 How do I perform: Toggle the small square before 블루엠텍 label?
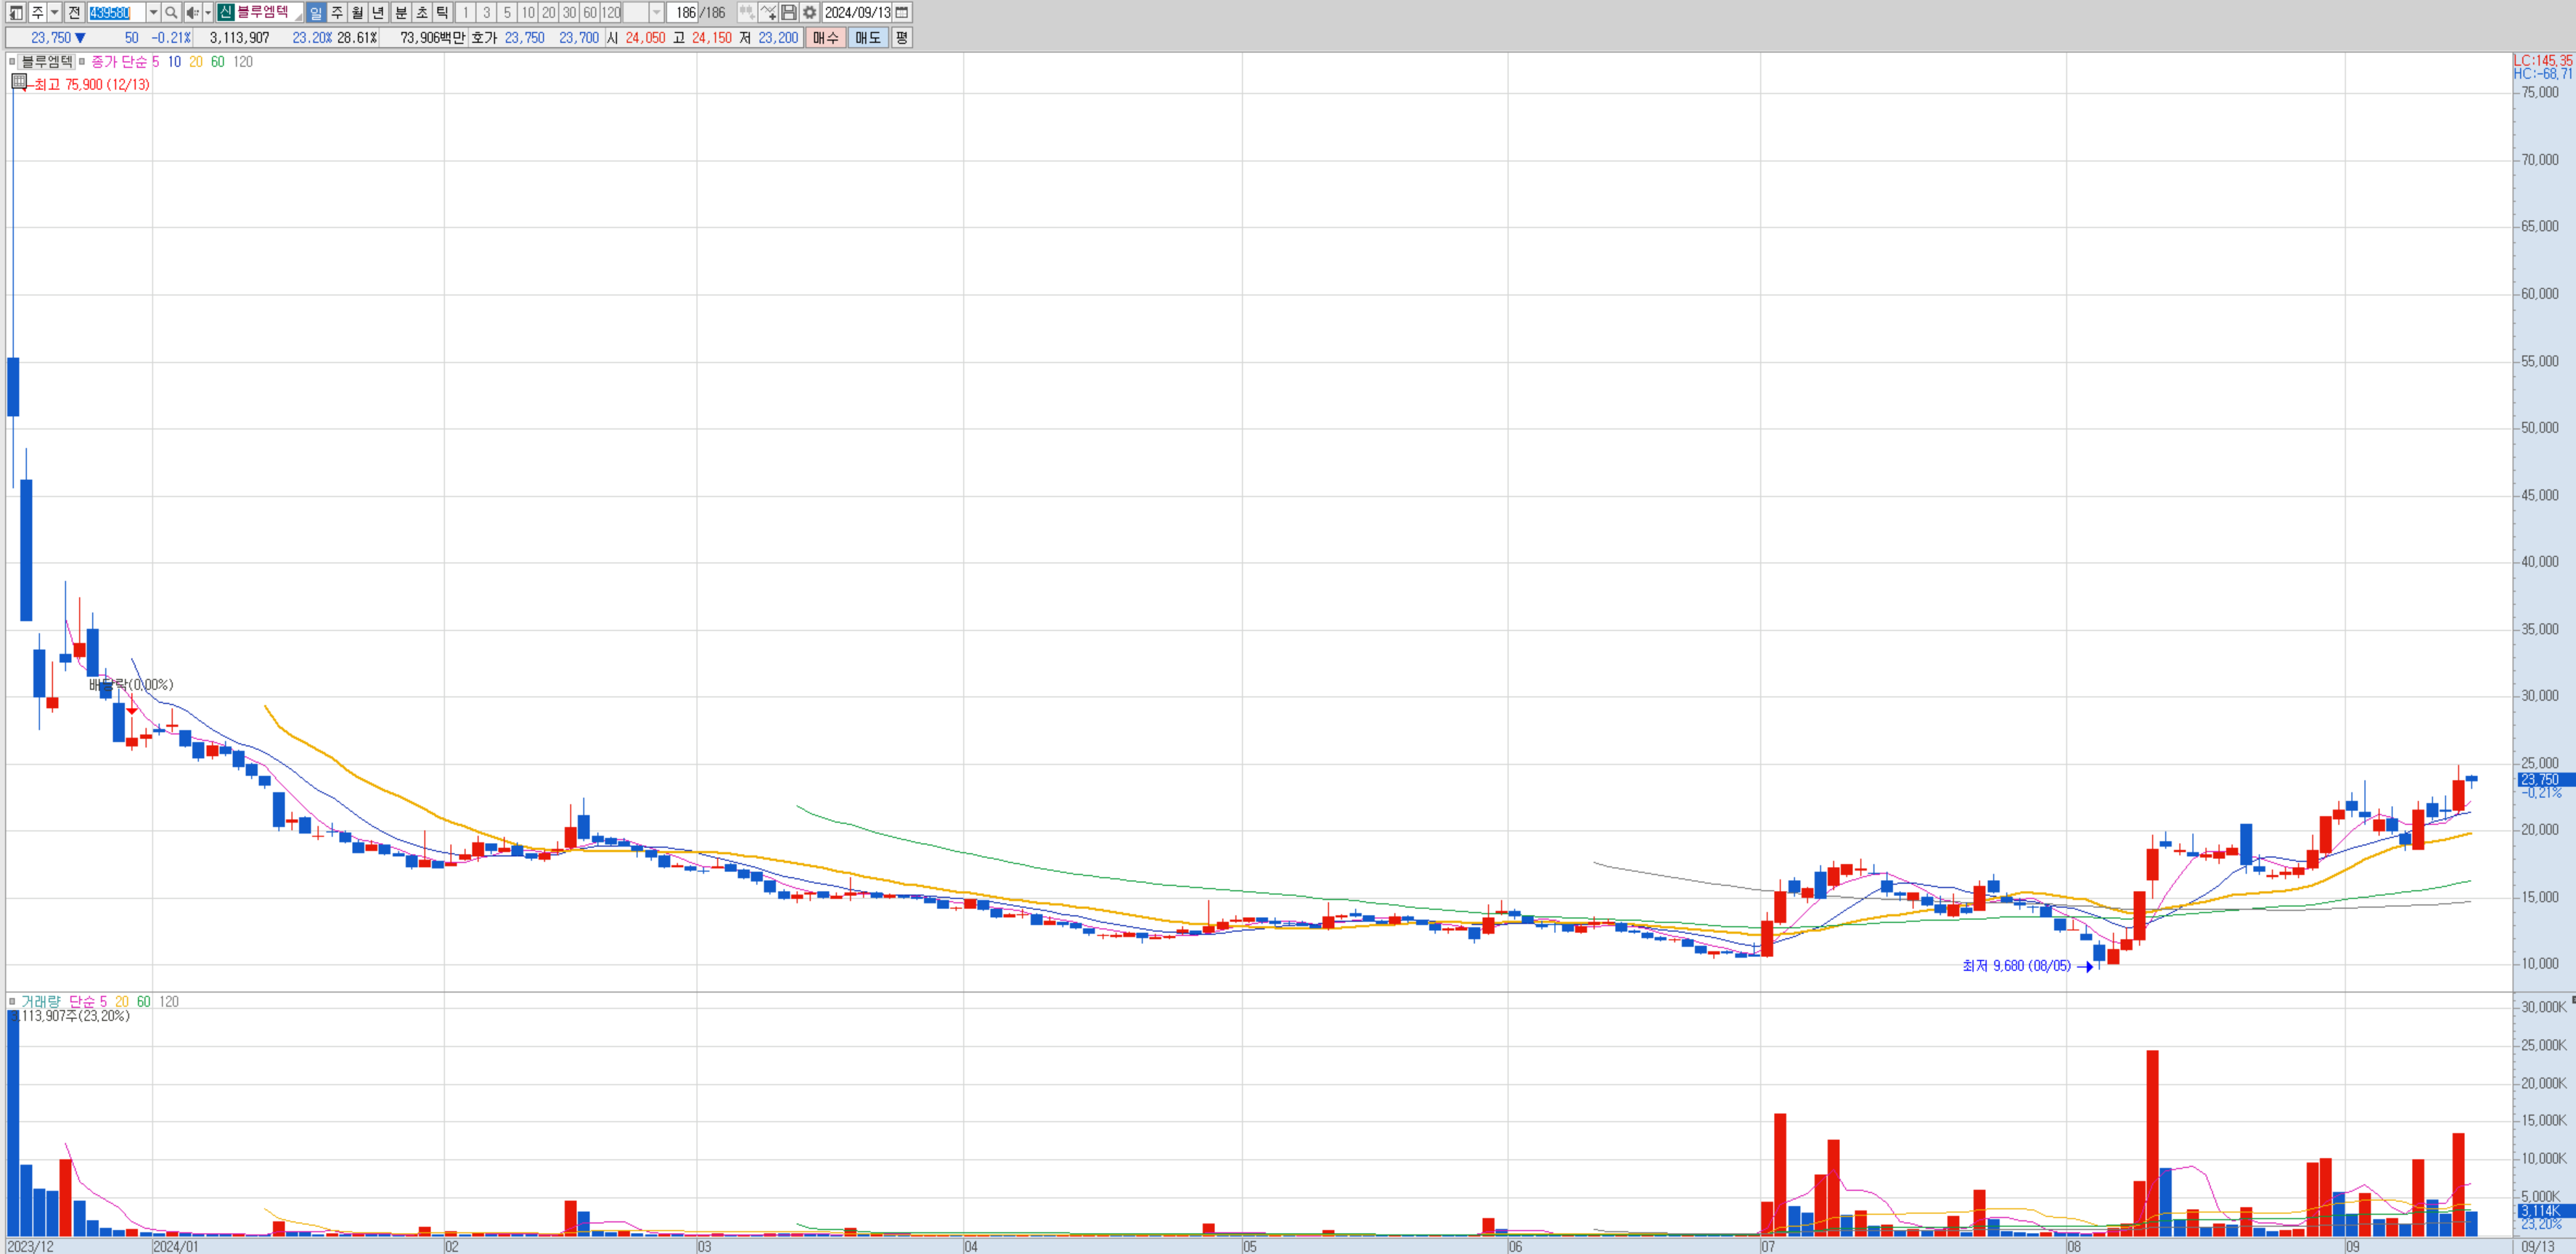click(12, 62)
